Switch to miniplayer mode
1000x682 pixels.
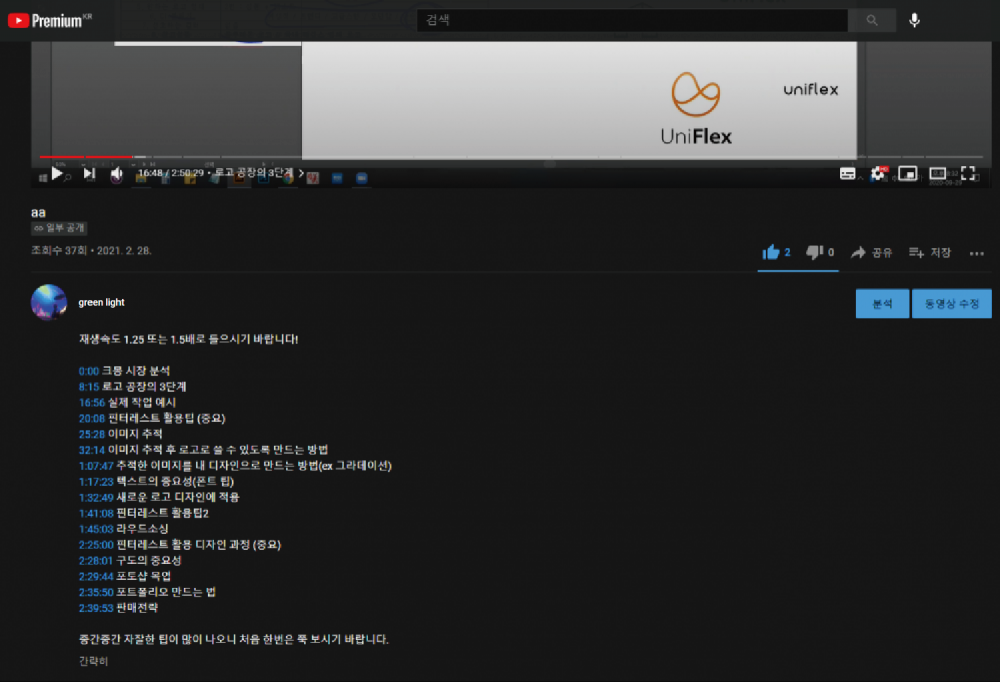[908, 174]
